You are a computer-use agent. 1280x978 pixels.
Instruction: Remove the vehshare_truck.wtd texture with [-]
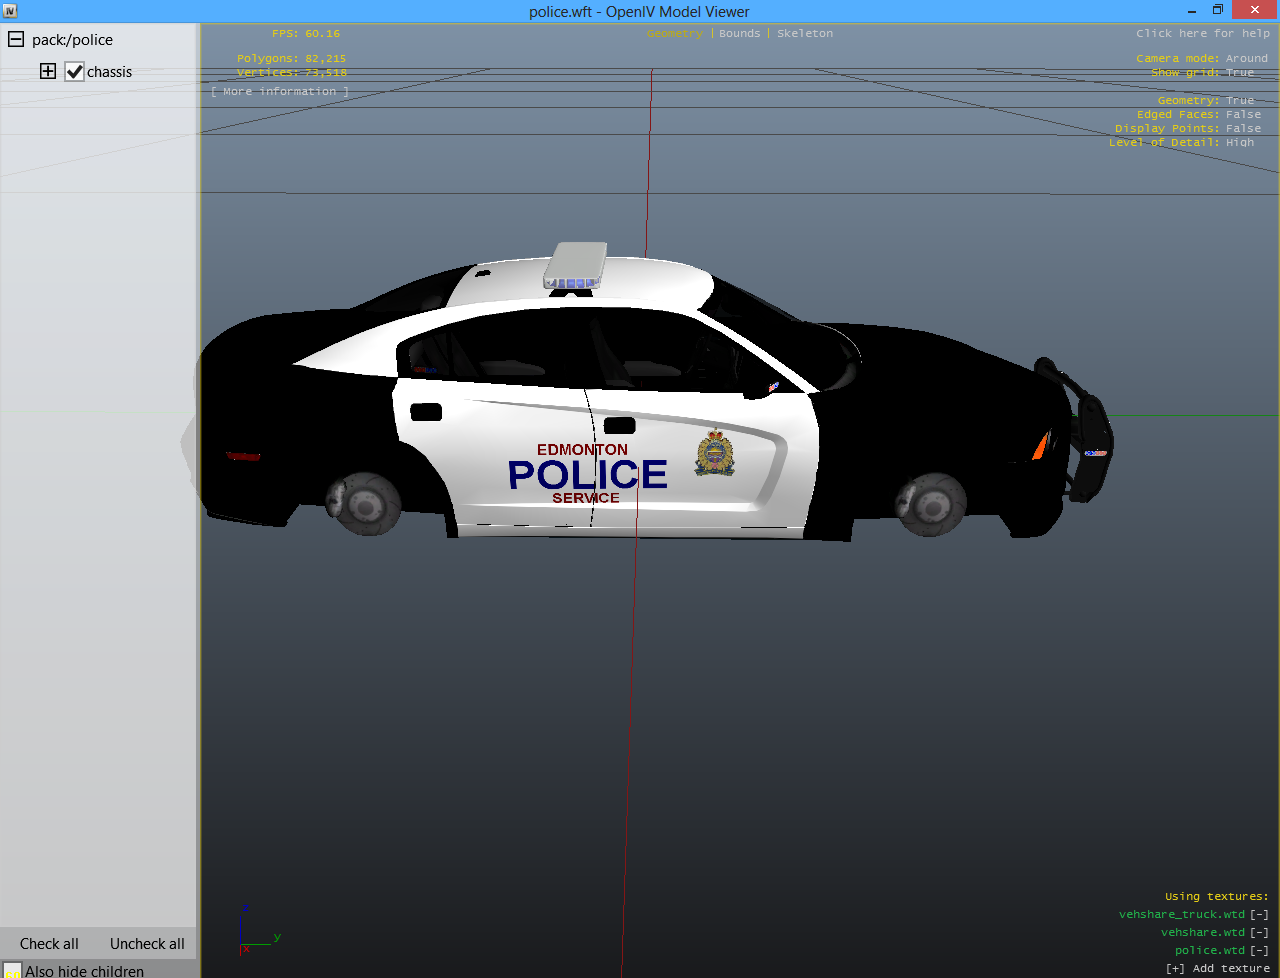[1260, 914]
